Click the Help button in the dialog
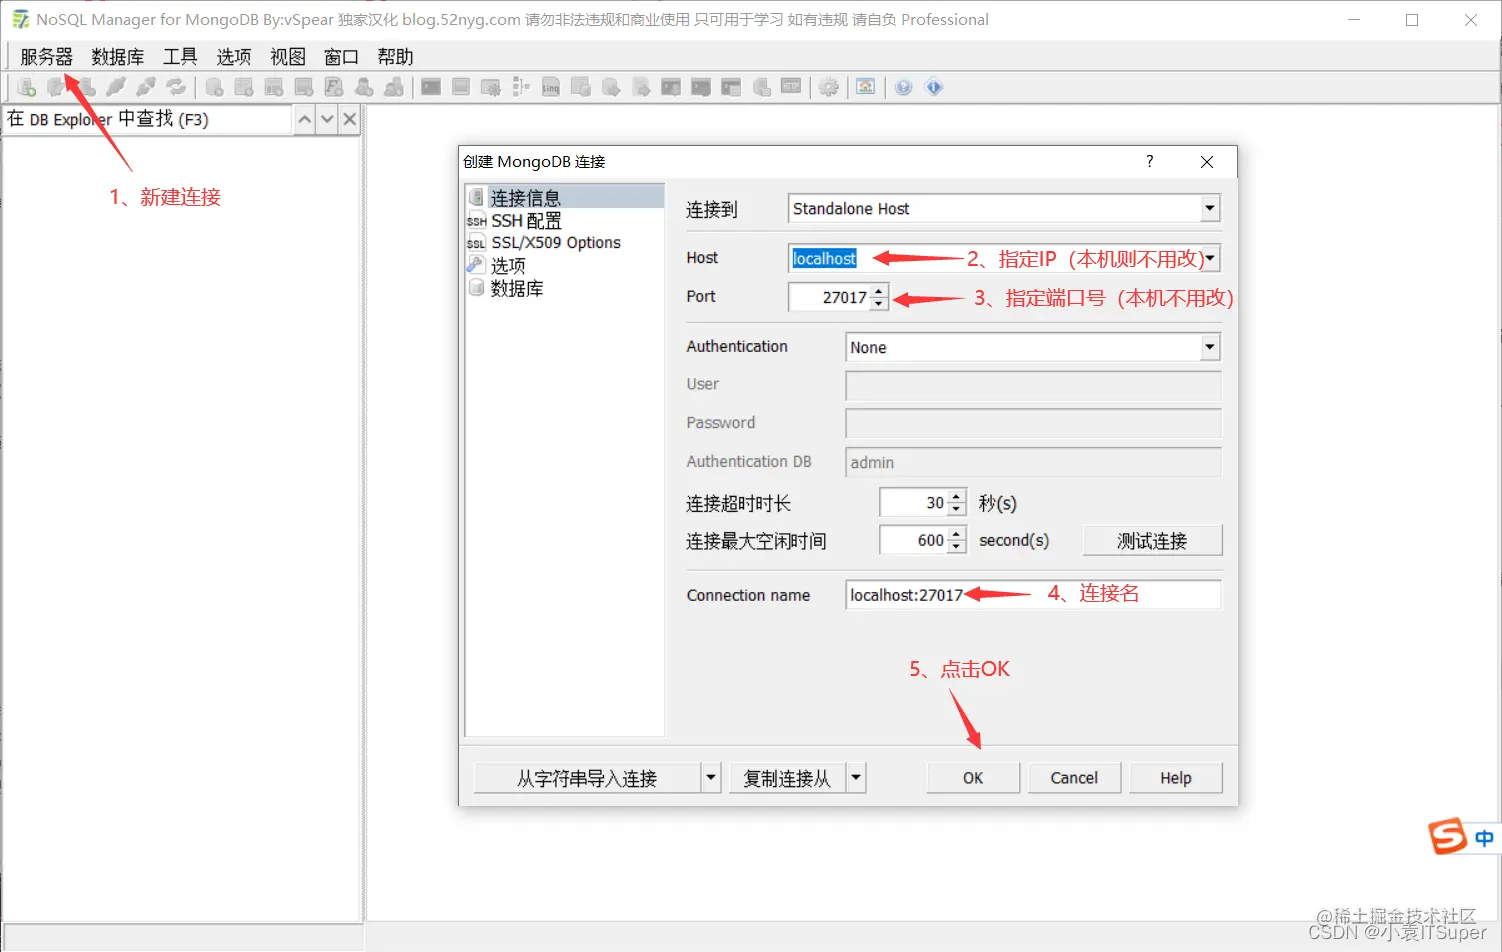The height and width of the screenshot is (952, 1502). tap(1176, 778)
